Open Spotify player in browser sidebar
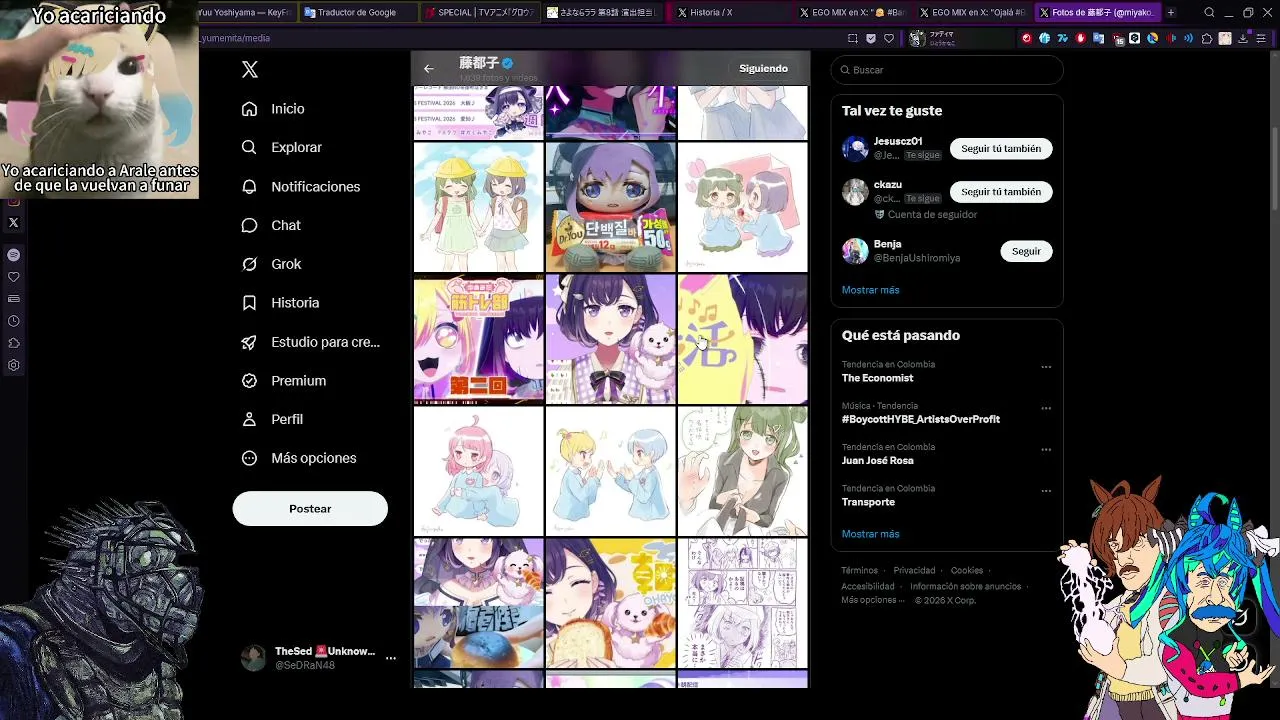Screen dimensions: 1280x720 click(x=14, y=255)
